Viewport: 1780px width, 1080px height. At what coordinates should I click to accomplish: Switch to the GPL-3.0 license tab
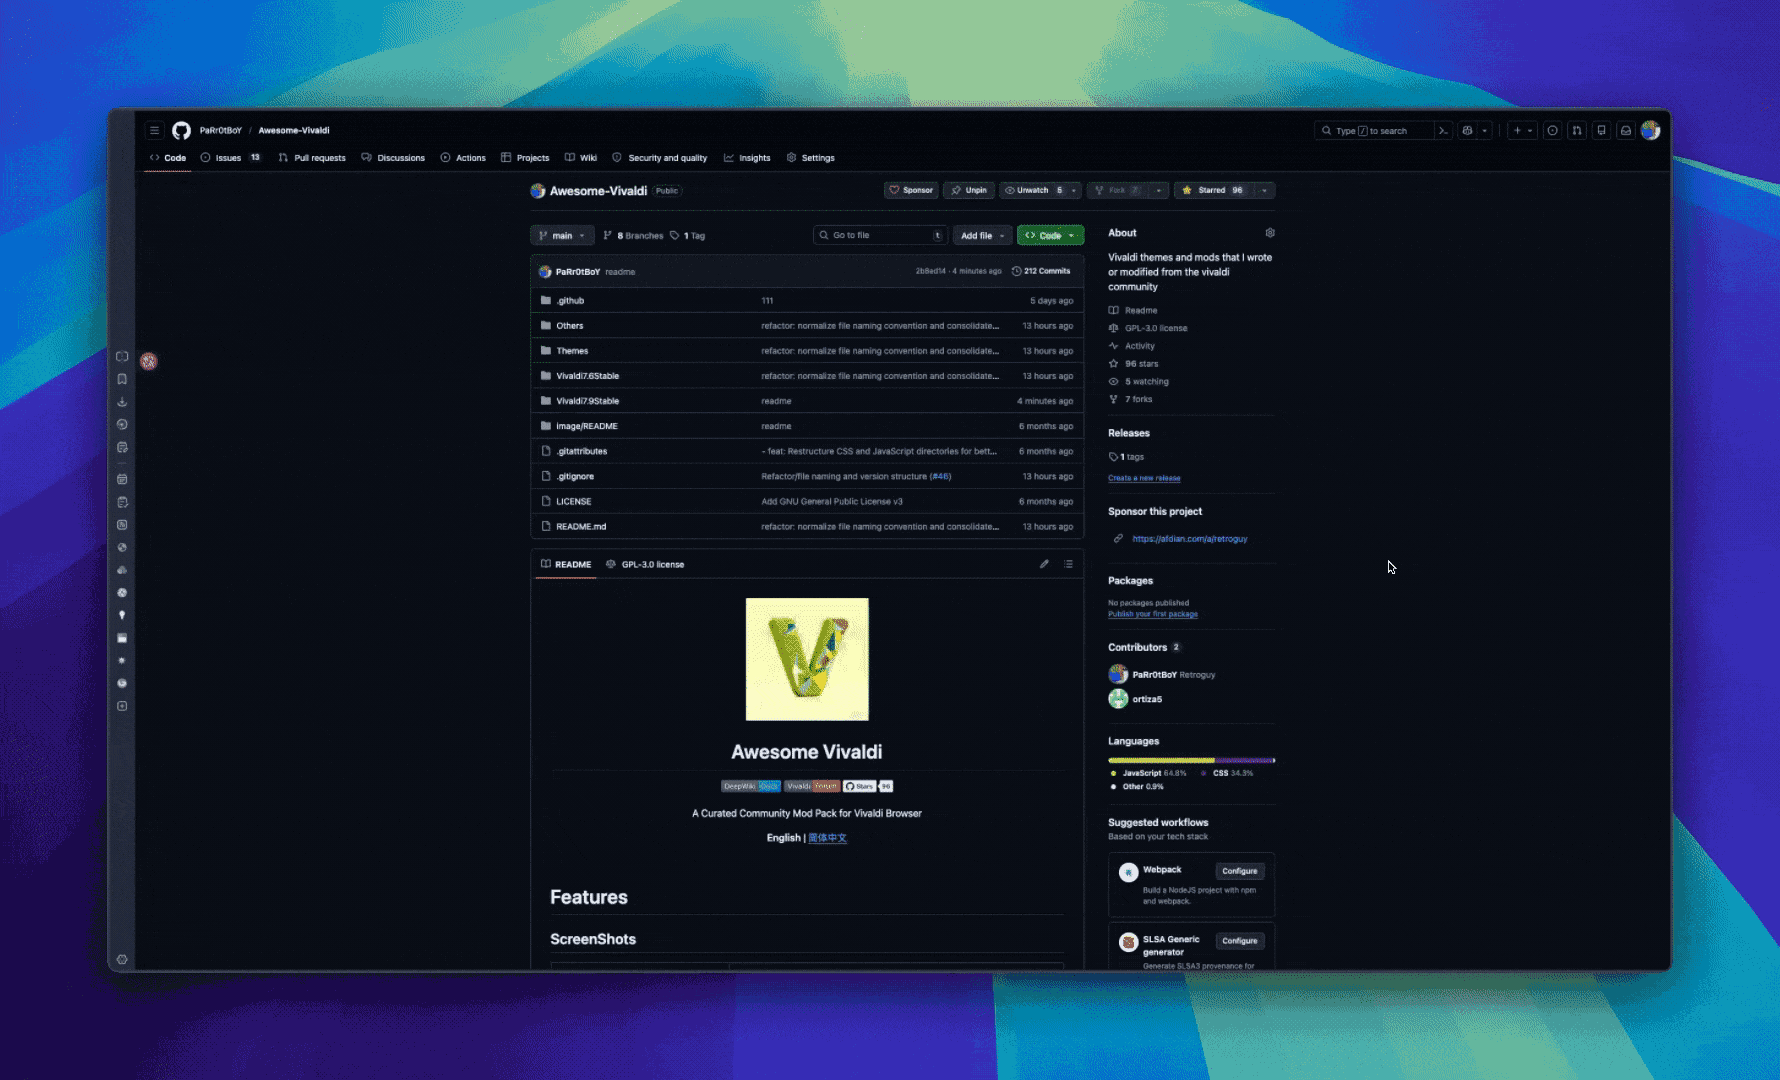645,564
